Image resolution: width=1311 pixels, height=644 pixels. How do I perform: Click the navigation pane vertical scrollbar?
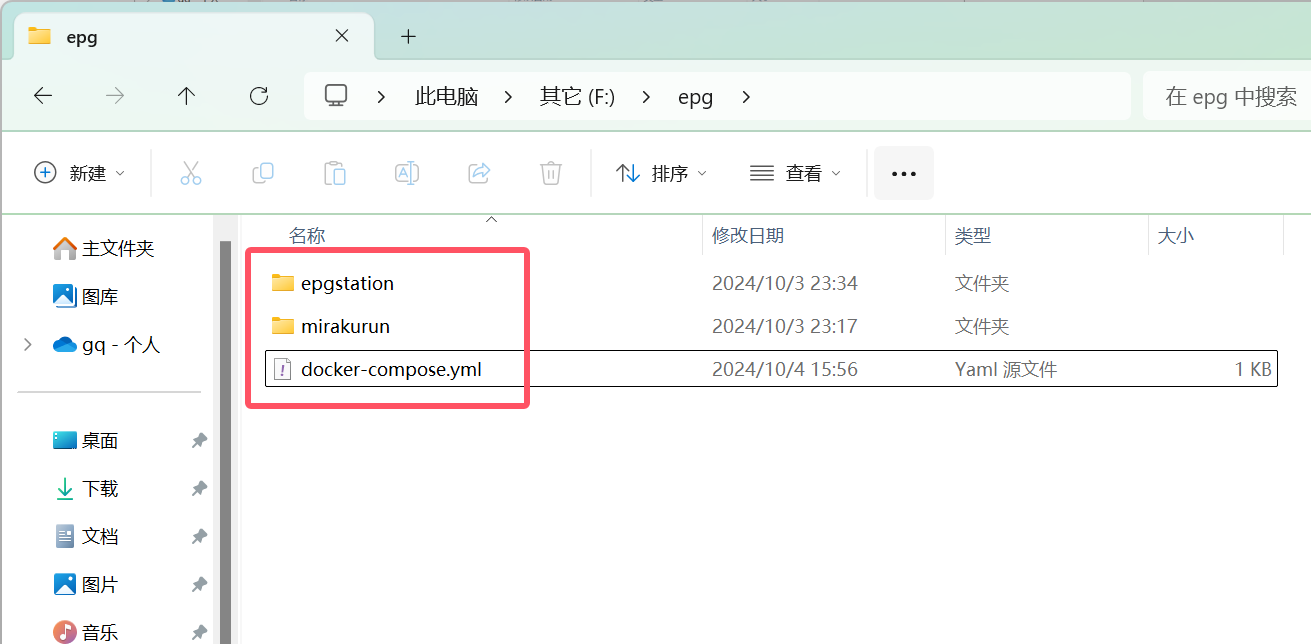click(225, 440)
